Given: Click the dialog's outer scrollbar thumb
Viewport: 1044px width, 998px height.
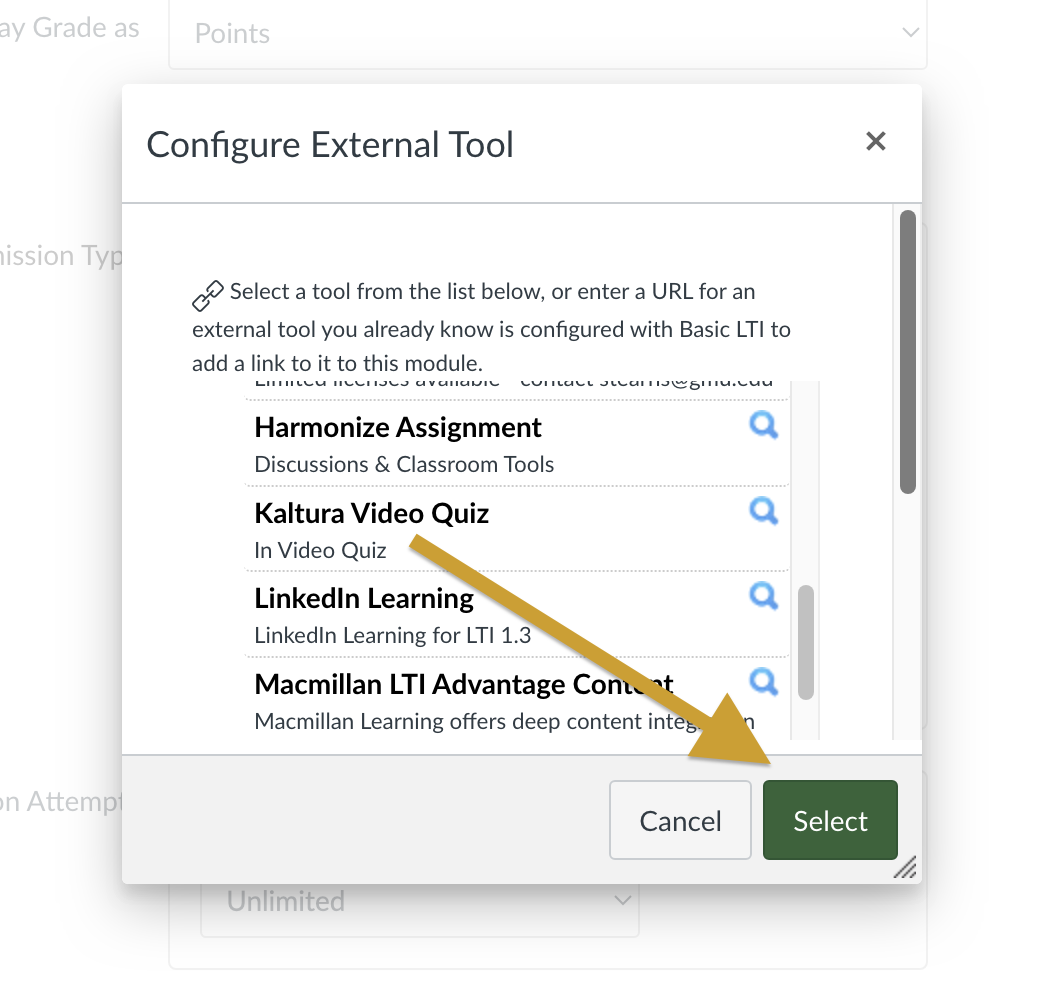Looking at the screenshot, I should click(x=908, y=350).
